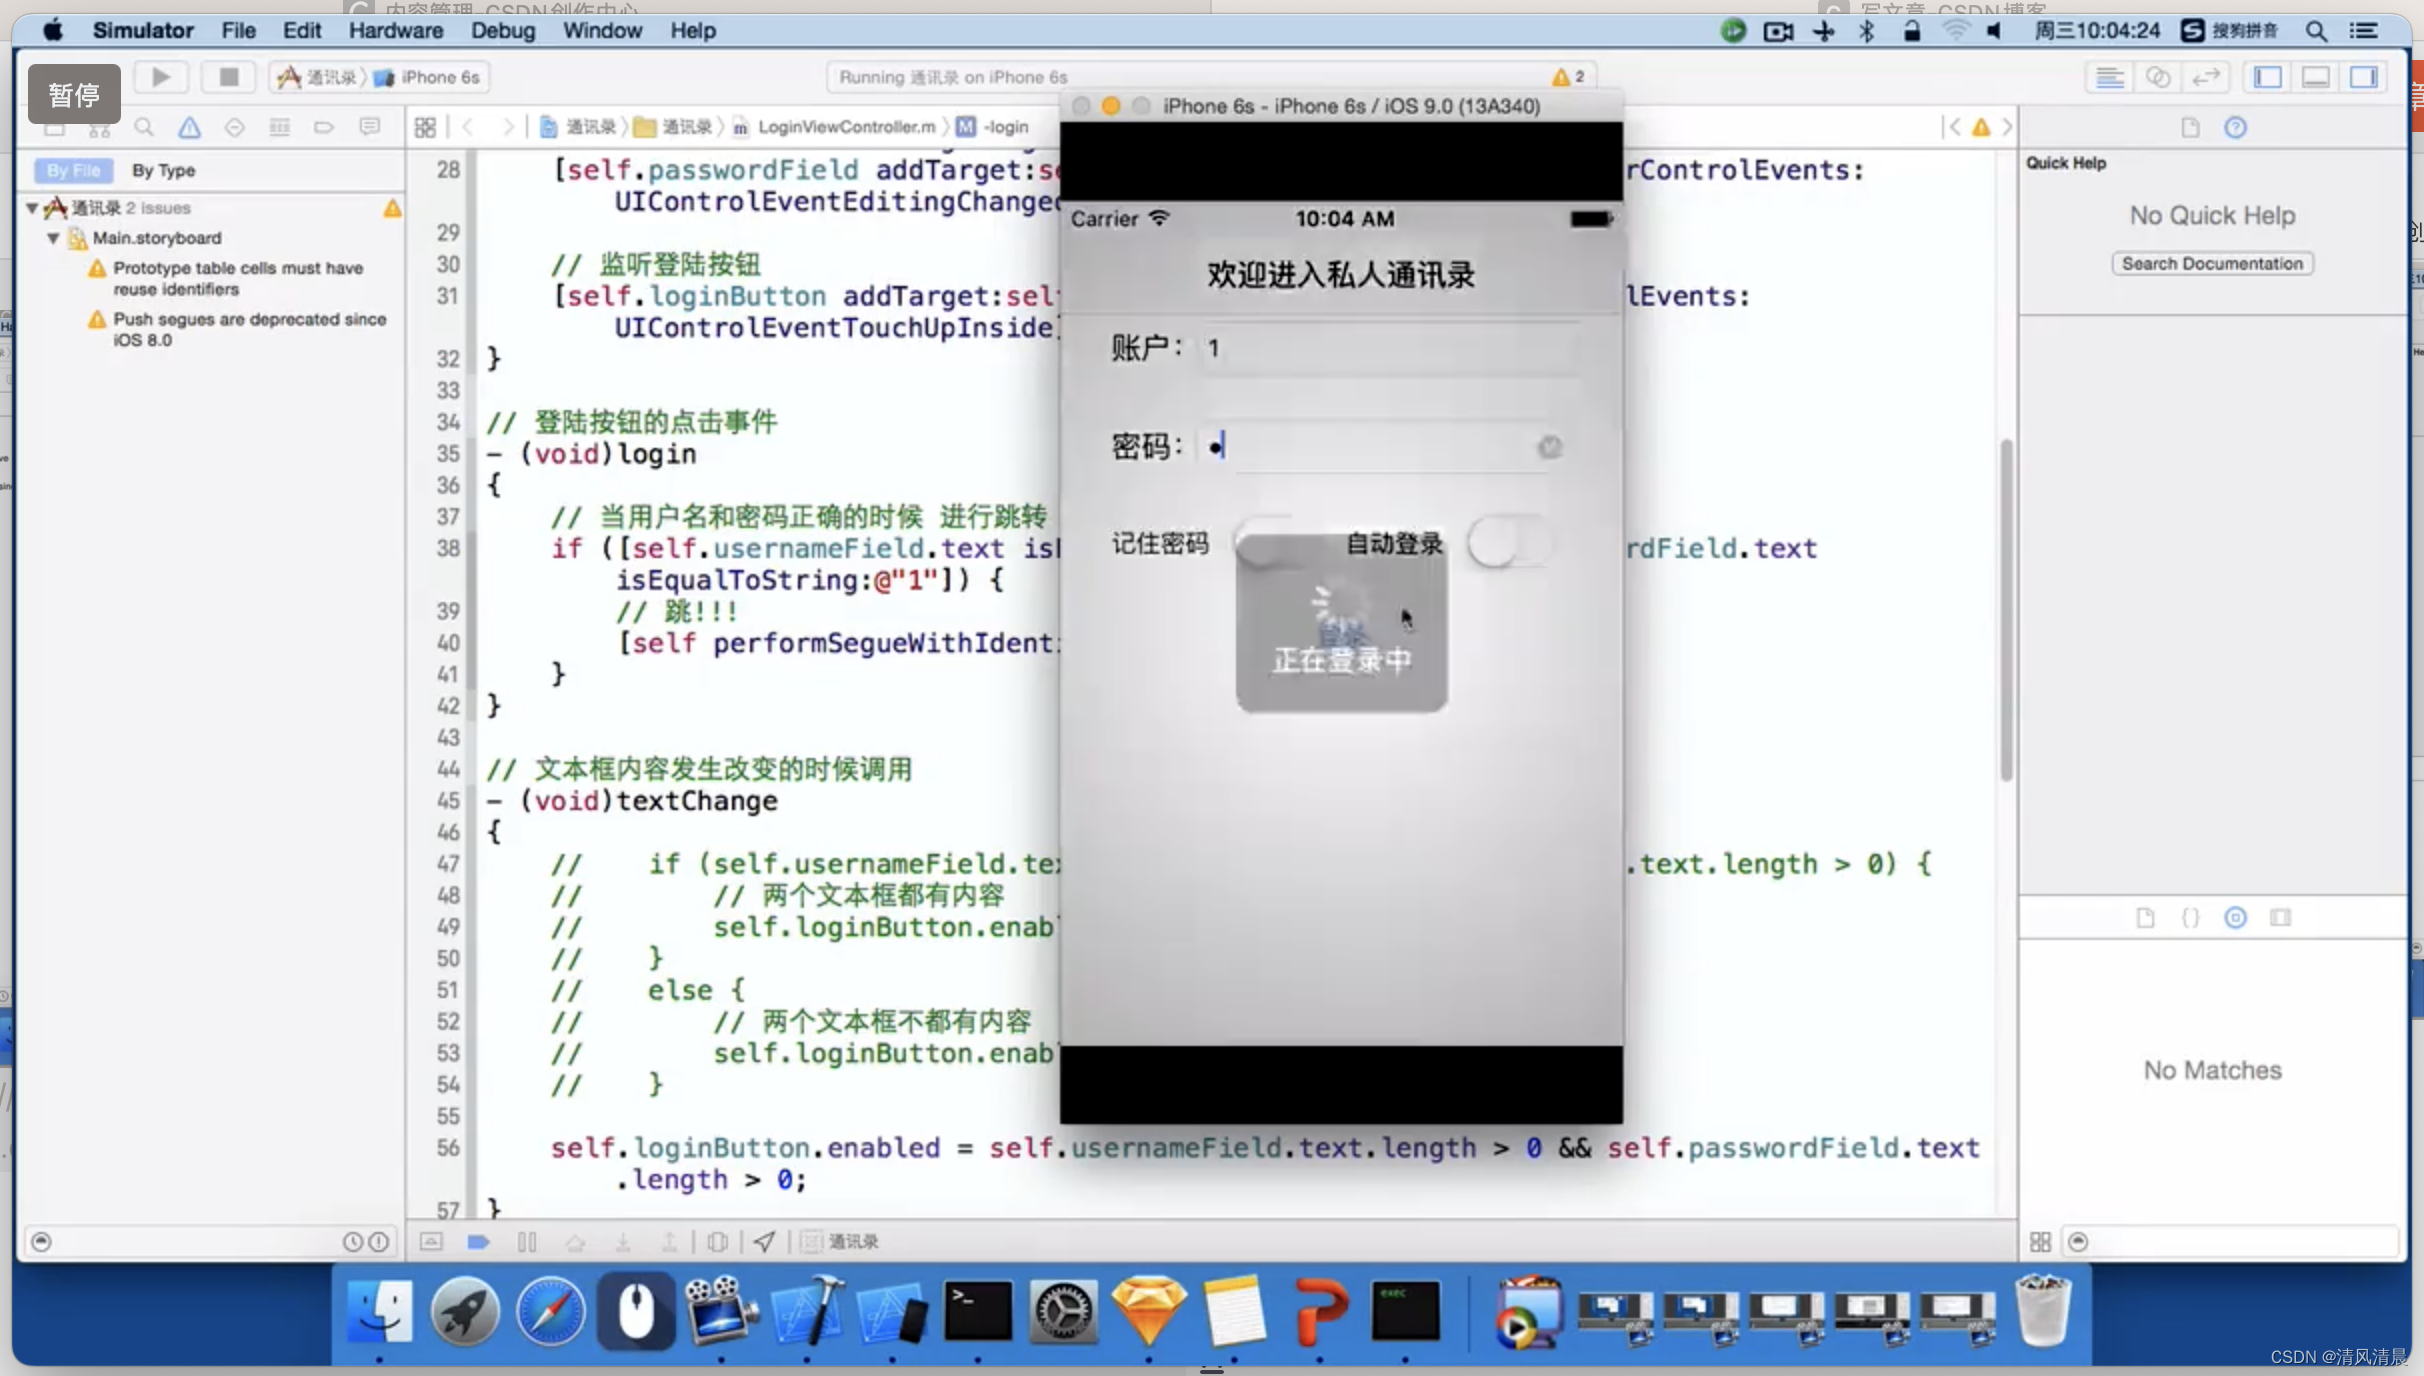The width and height of the screenshot is (2424, 1376).
Task: Hide the debug area with bottom-left toggle
Action: 431,1241
